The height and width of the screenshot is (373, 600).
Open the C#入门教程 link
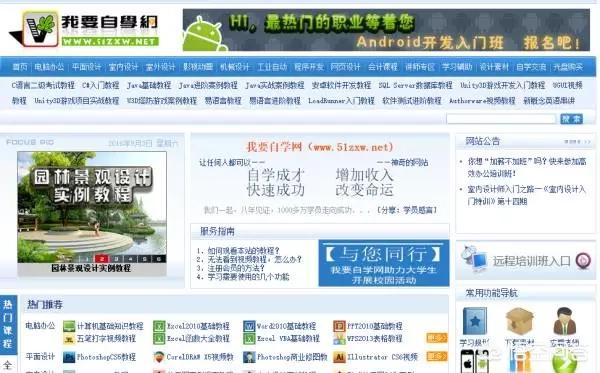coord(101,85)
